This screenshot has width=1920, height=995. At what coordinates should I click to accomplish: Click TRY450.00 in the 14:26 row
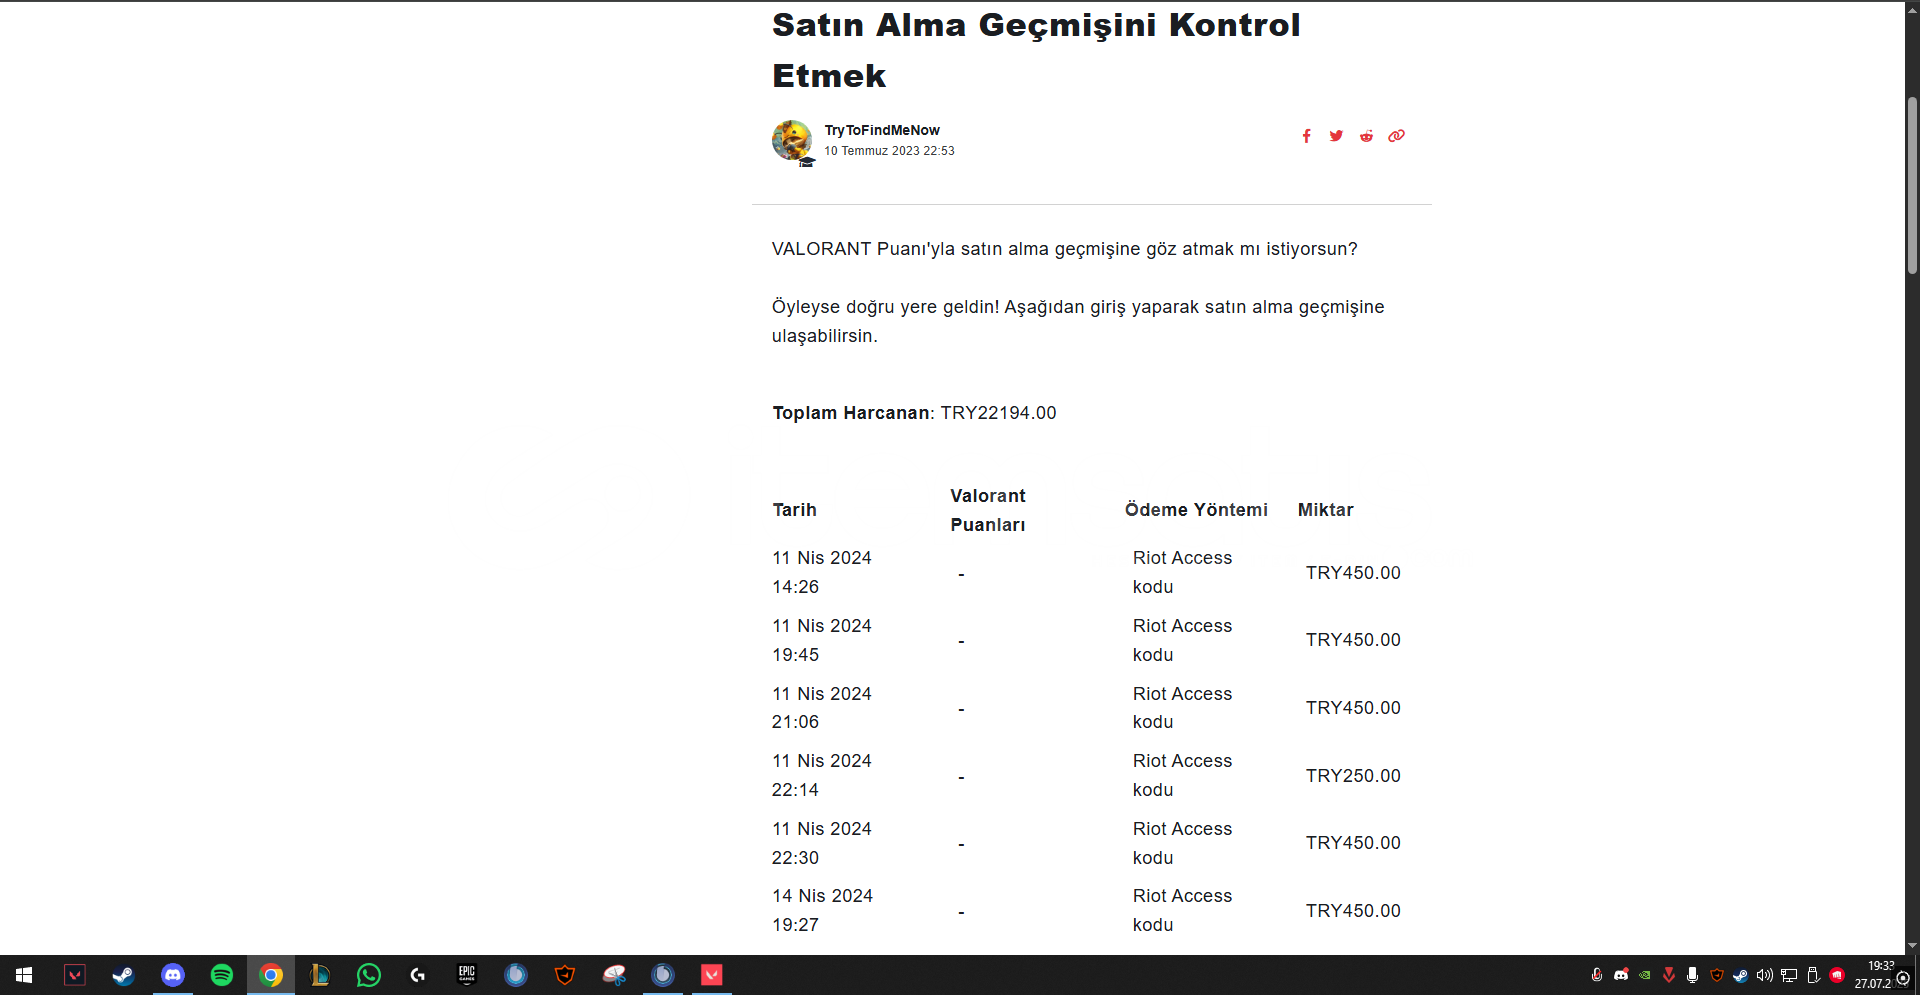[x=1353, y=573]
